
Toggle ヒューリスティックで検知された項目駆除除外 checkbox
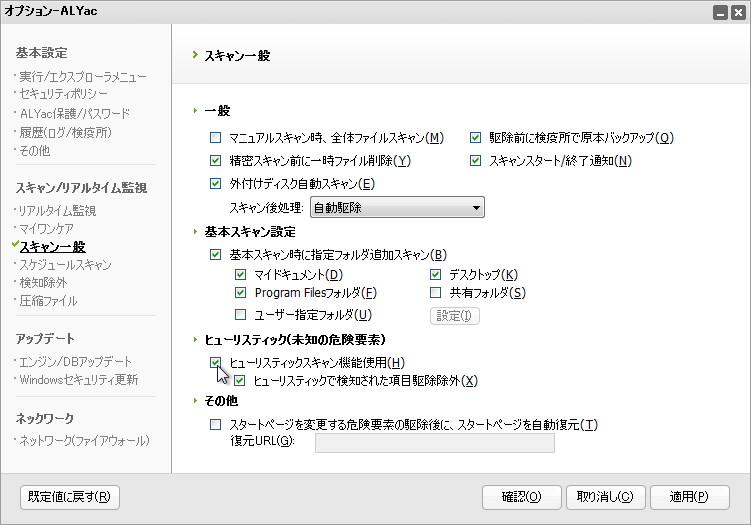(239, 381)
